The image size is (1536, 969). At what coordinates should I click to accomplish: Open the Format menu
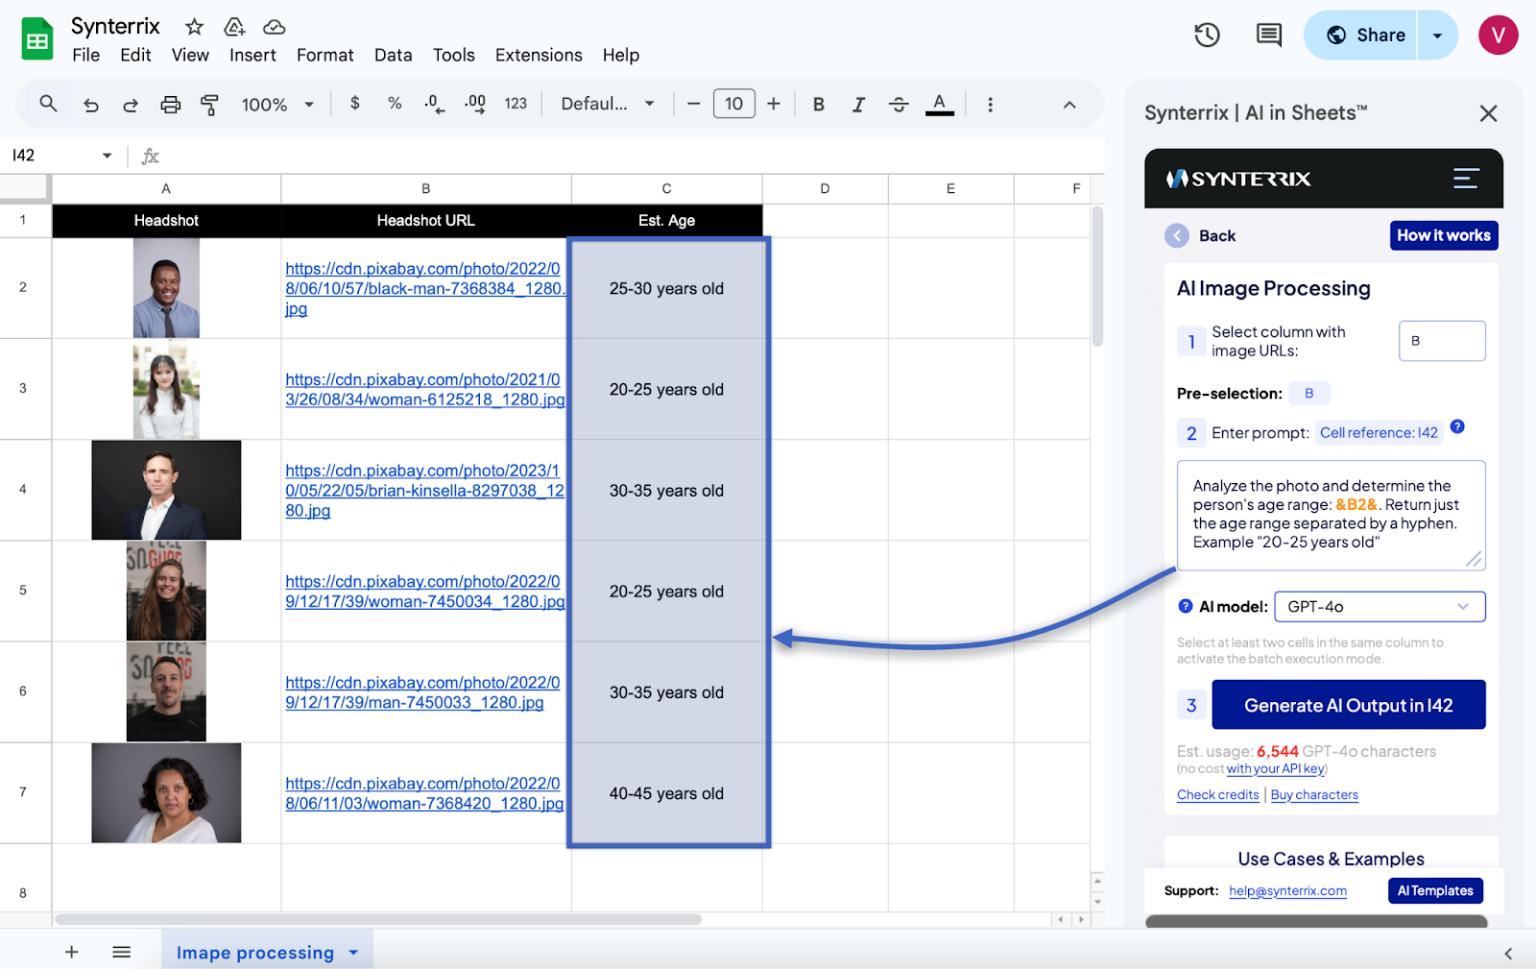pos(325,55)
